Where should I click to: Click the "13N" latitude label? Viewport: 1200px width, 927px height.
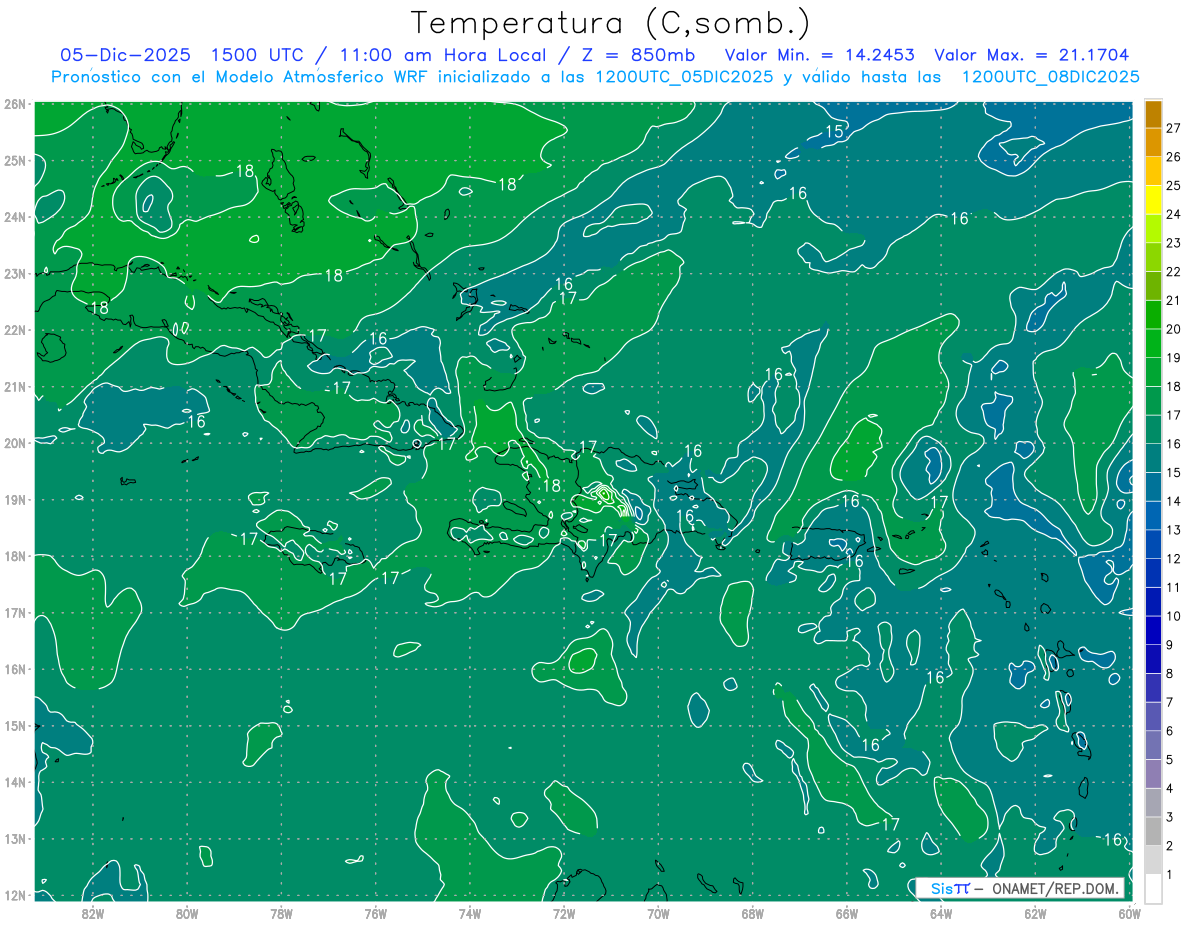point(15,839)
